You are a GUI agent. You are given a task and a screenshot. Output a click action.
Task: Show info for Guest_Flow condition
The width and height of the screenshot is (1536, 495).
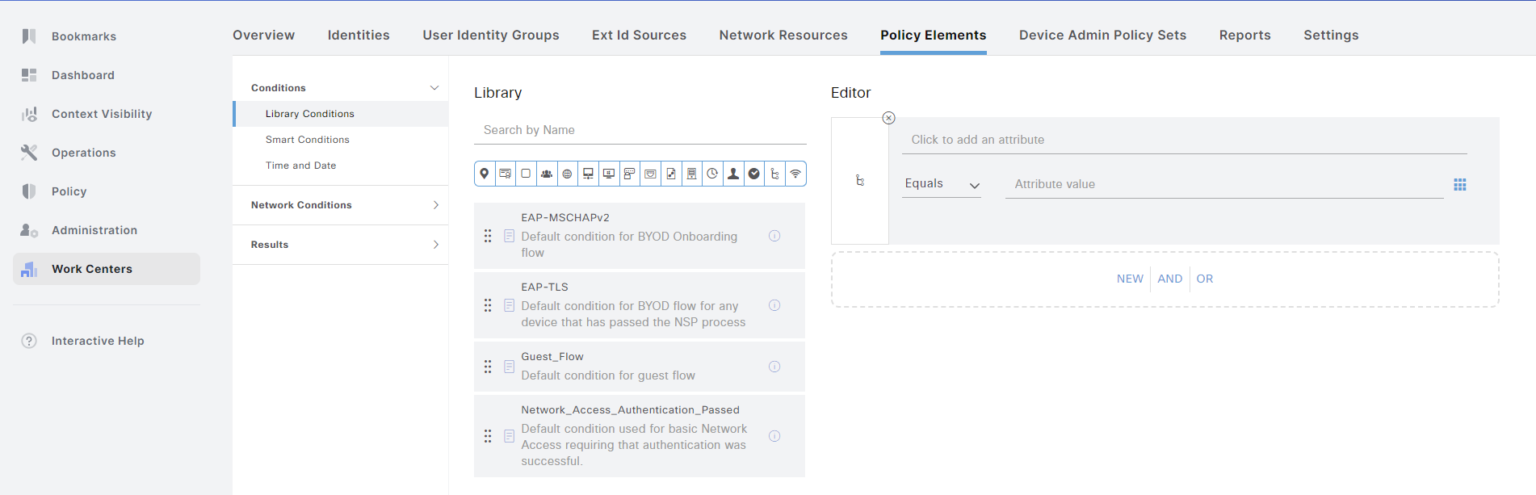(x=774, y=367)
